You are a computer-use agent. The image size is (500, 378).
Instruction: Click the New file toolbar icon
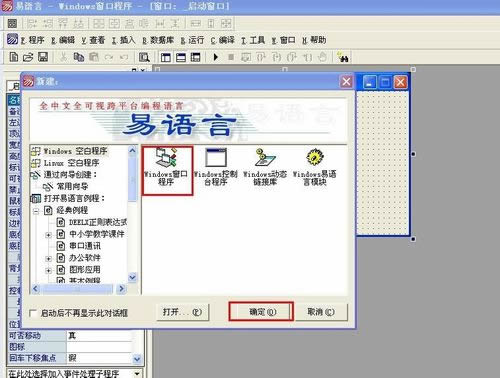click(x=14, y=57)
